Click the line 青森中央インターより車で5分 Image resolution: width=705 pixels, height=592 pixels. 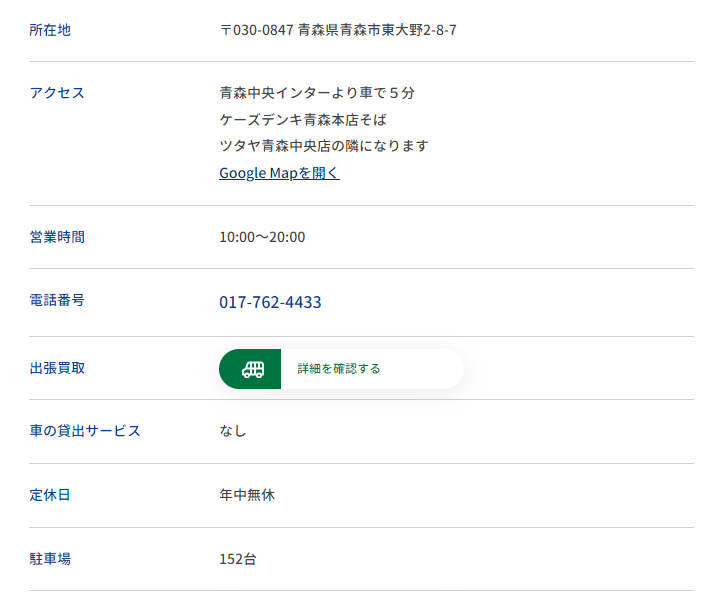(316, 93)
